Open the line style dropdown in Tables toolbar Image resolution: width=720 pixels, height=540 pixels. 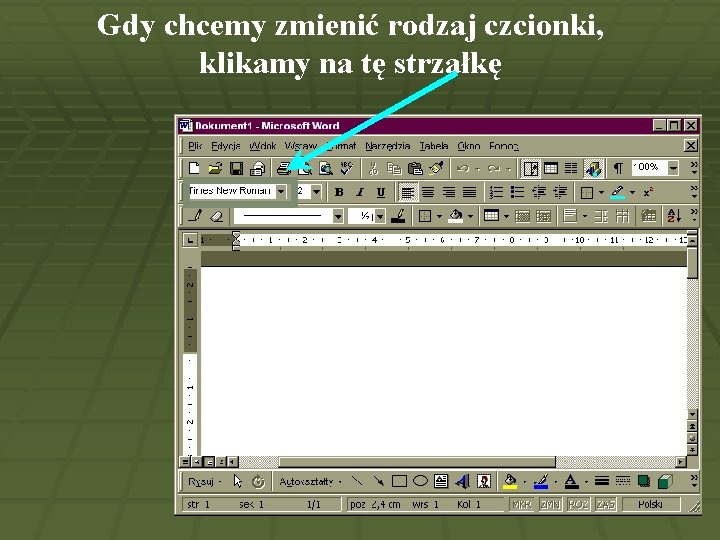coord(338,216)
